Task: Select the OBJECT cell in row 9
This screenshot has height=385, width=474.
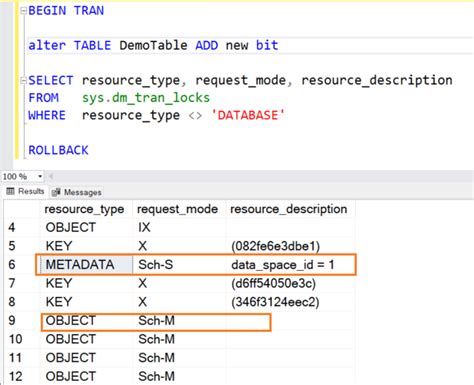Action: point(87,321)
